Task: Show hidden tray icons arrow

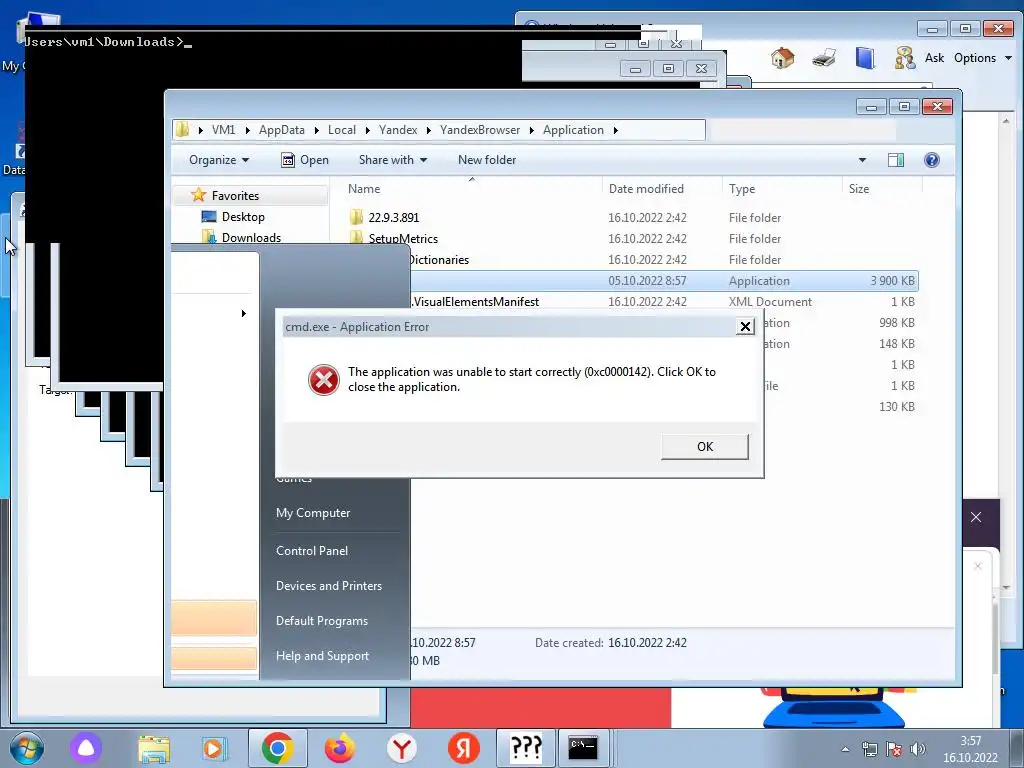Action: (845, 749)
